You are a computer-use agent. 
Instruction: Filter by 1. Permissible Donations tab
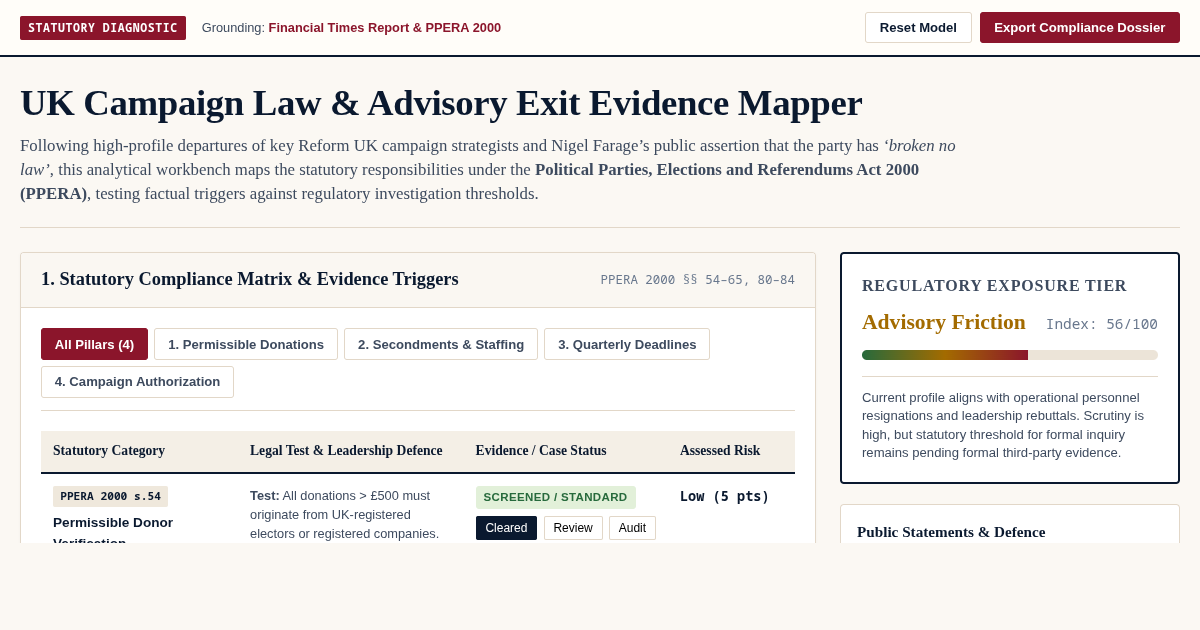pos(246,344)
